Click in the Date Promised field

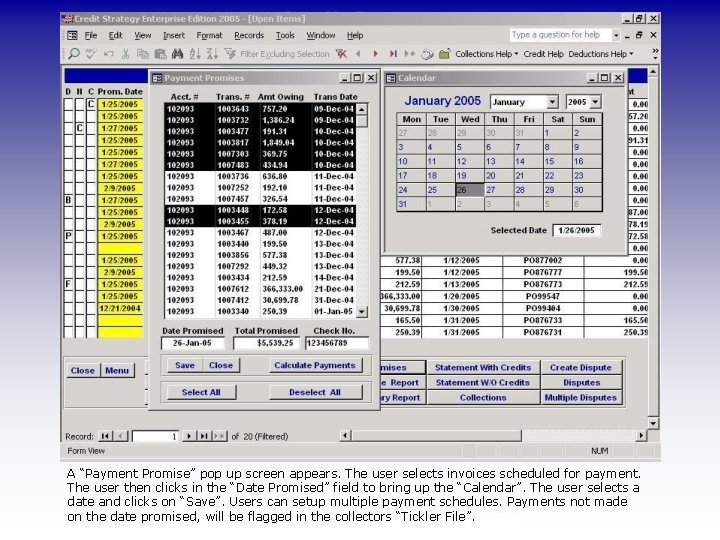[x=192, y=343]
